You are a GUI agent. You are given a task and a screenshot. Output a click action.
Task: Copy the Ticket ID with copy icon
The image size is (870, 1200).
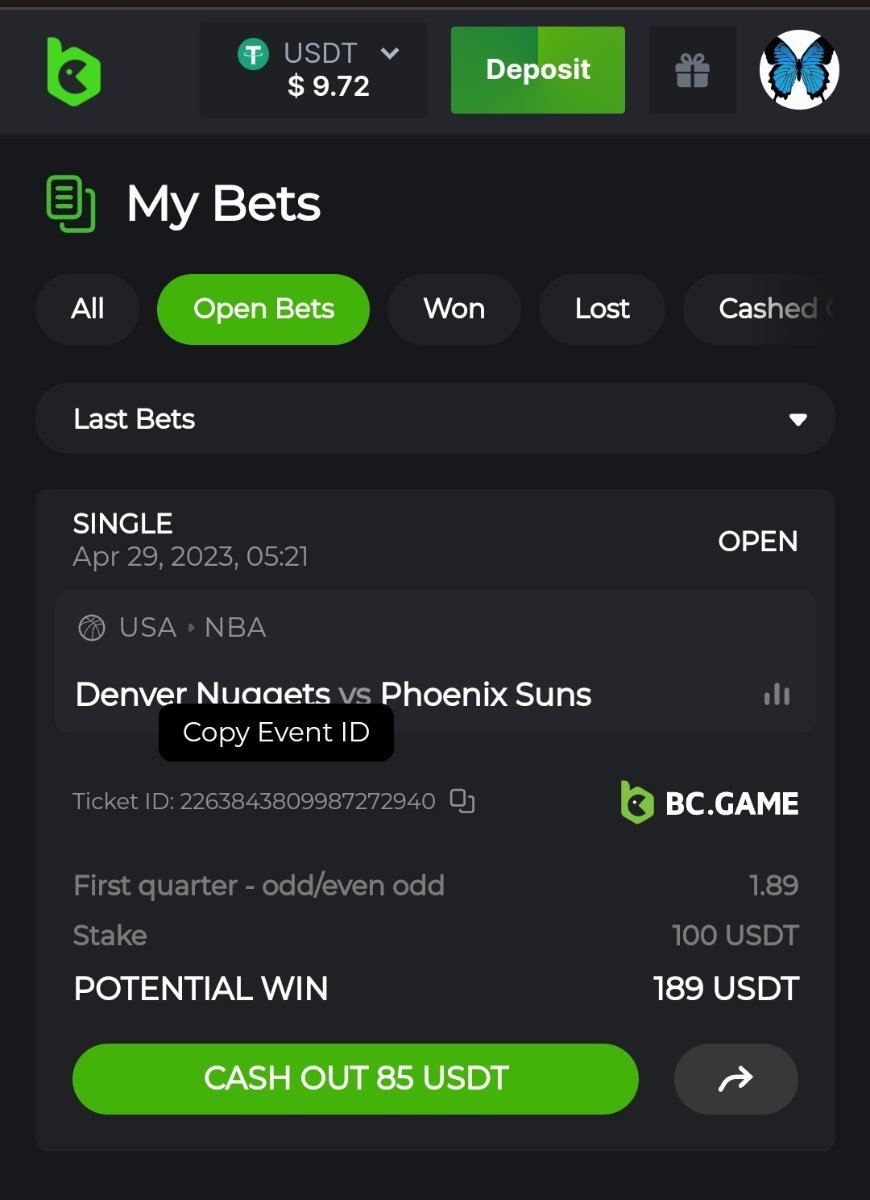coord(462,801)
